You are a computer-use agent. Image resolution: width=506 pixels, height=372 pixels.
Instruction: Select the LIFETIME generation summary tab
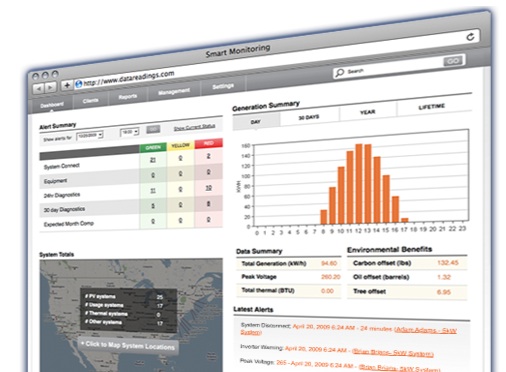pos(432,106)
